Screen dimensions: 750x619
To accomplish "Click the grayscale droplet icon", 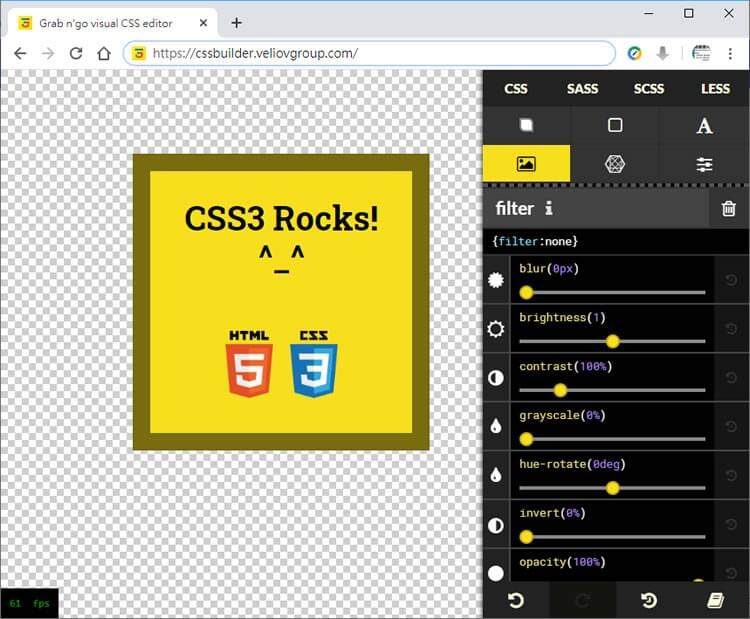I will click(496, 426).
